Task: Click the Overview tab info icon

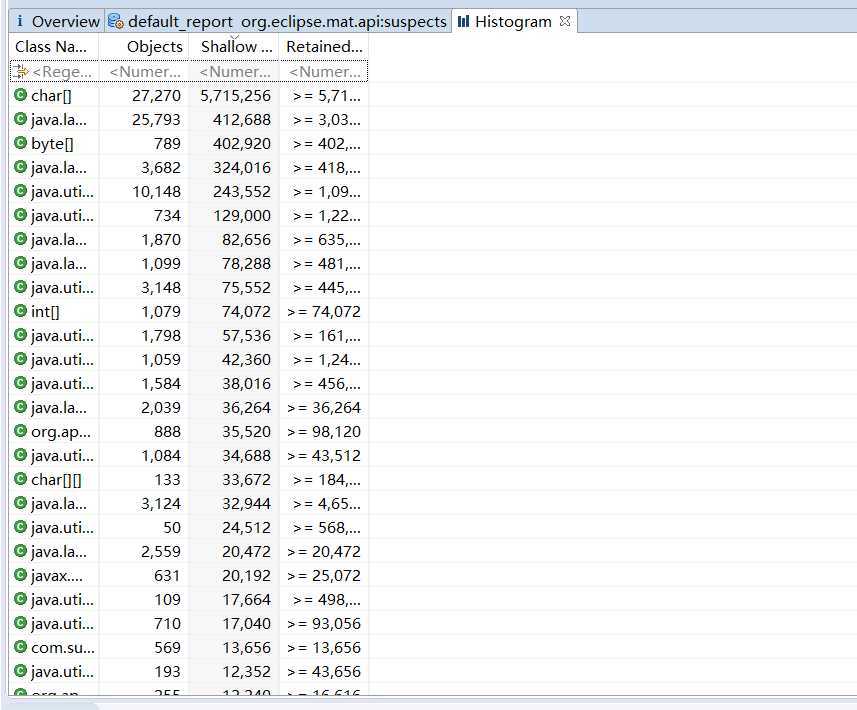Action: point(20,21)
